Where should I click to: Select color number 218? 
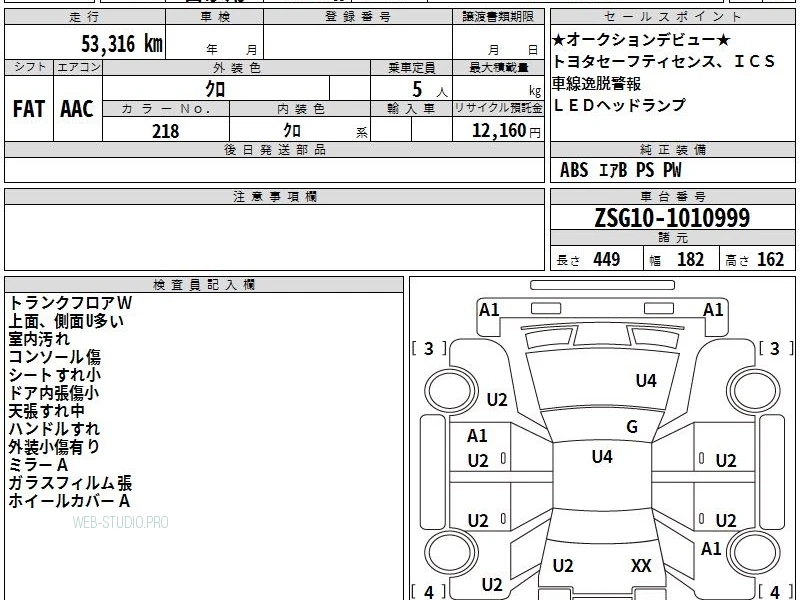click(x=165, y=131)
